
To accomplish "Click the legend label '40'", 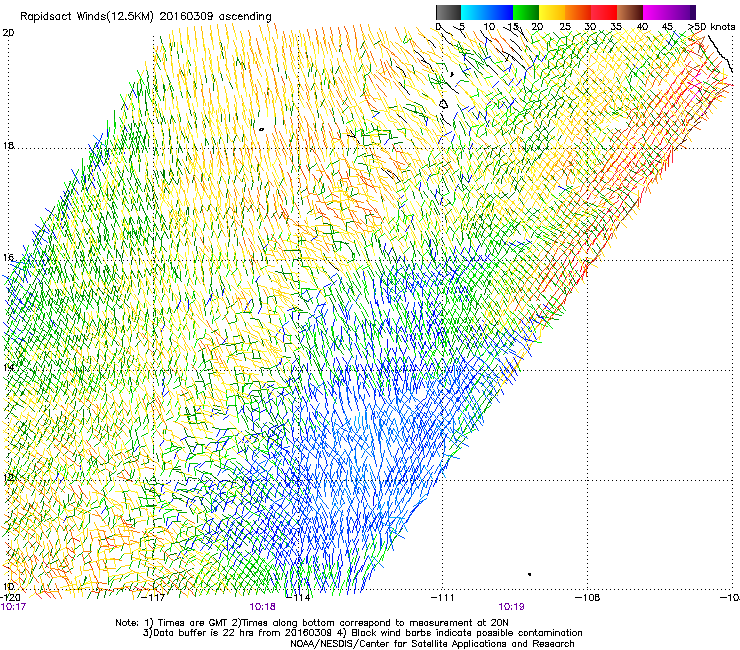I will coord(642,27).
